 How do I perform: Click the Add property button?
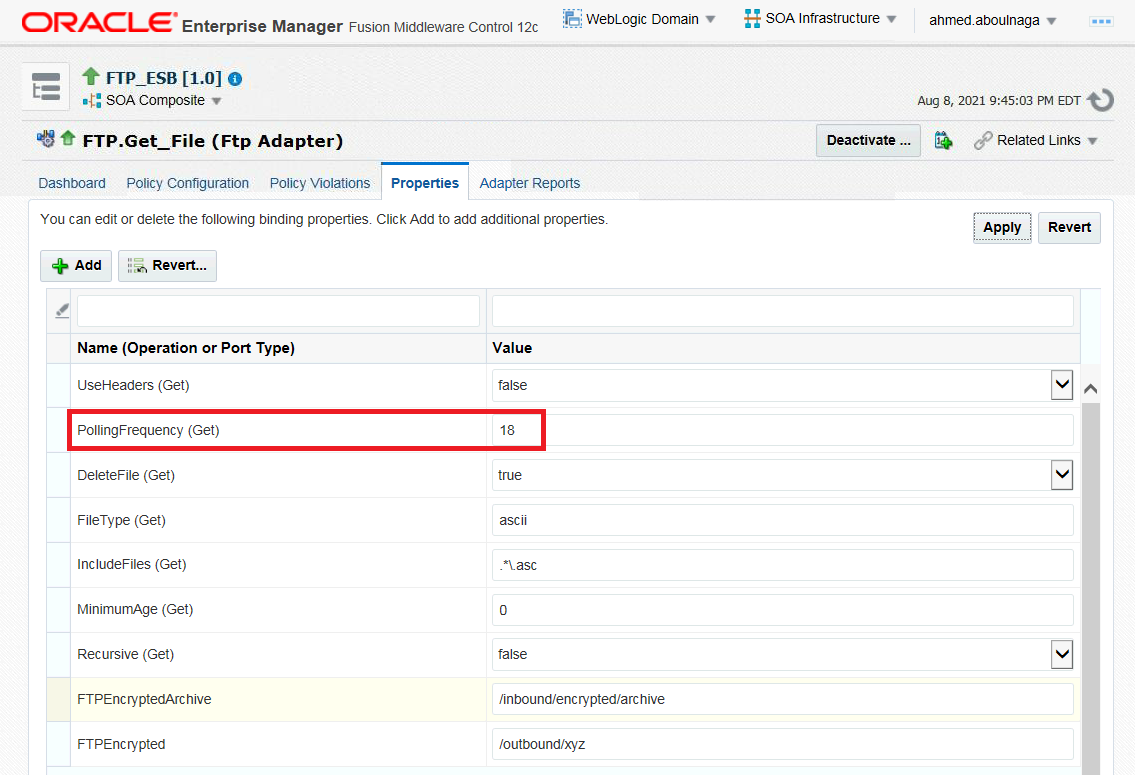tap(76, 265)
